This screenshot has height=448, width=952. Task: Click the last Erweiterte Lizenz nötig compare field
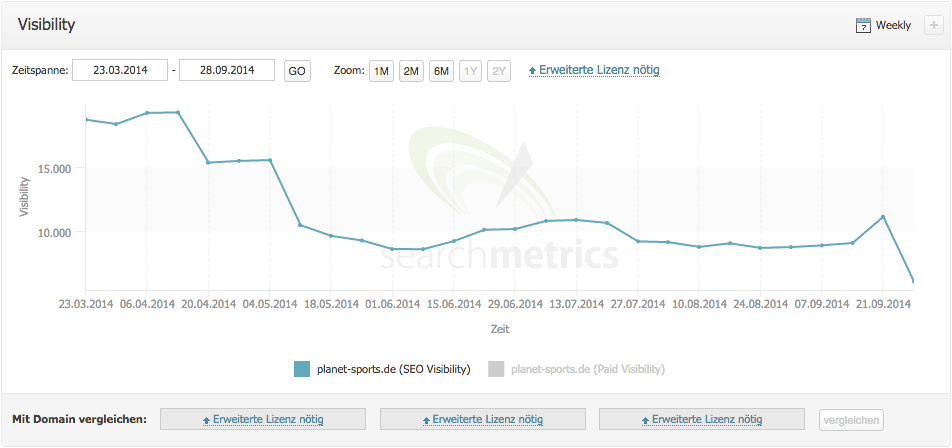(702, 419)
